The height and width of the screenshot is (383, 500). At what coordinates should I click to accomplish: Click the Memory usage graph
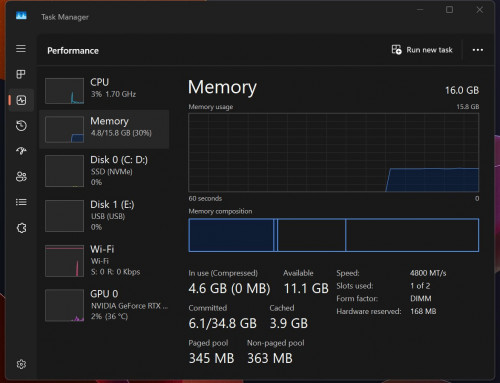[x=334, y=152]
